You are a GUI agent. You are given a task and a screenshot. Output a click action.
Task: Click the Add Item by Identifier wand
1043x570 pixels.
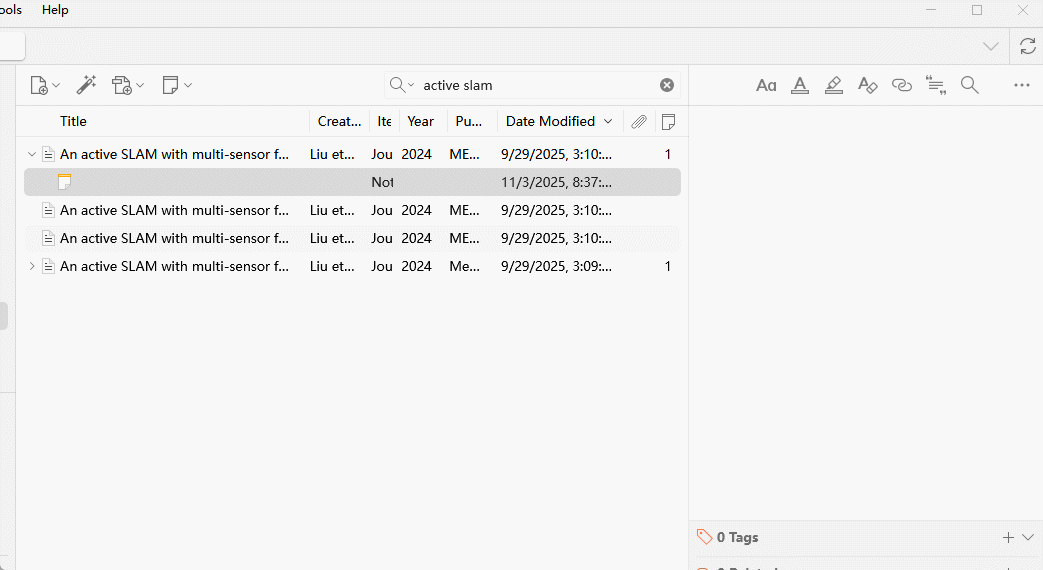[86, 85]
